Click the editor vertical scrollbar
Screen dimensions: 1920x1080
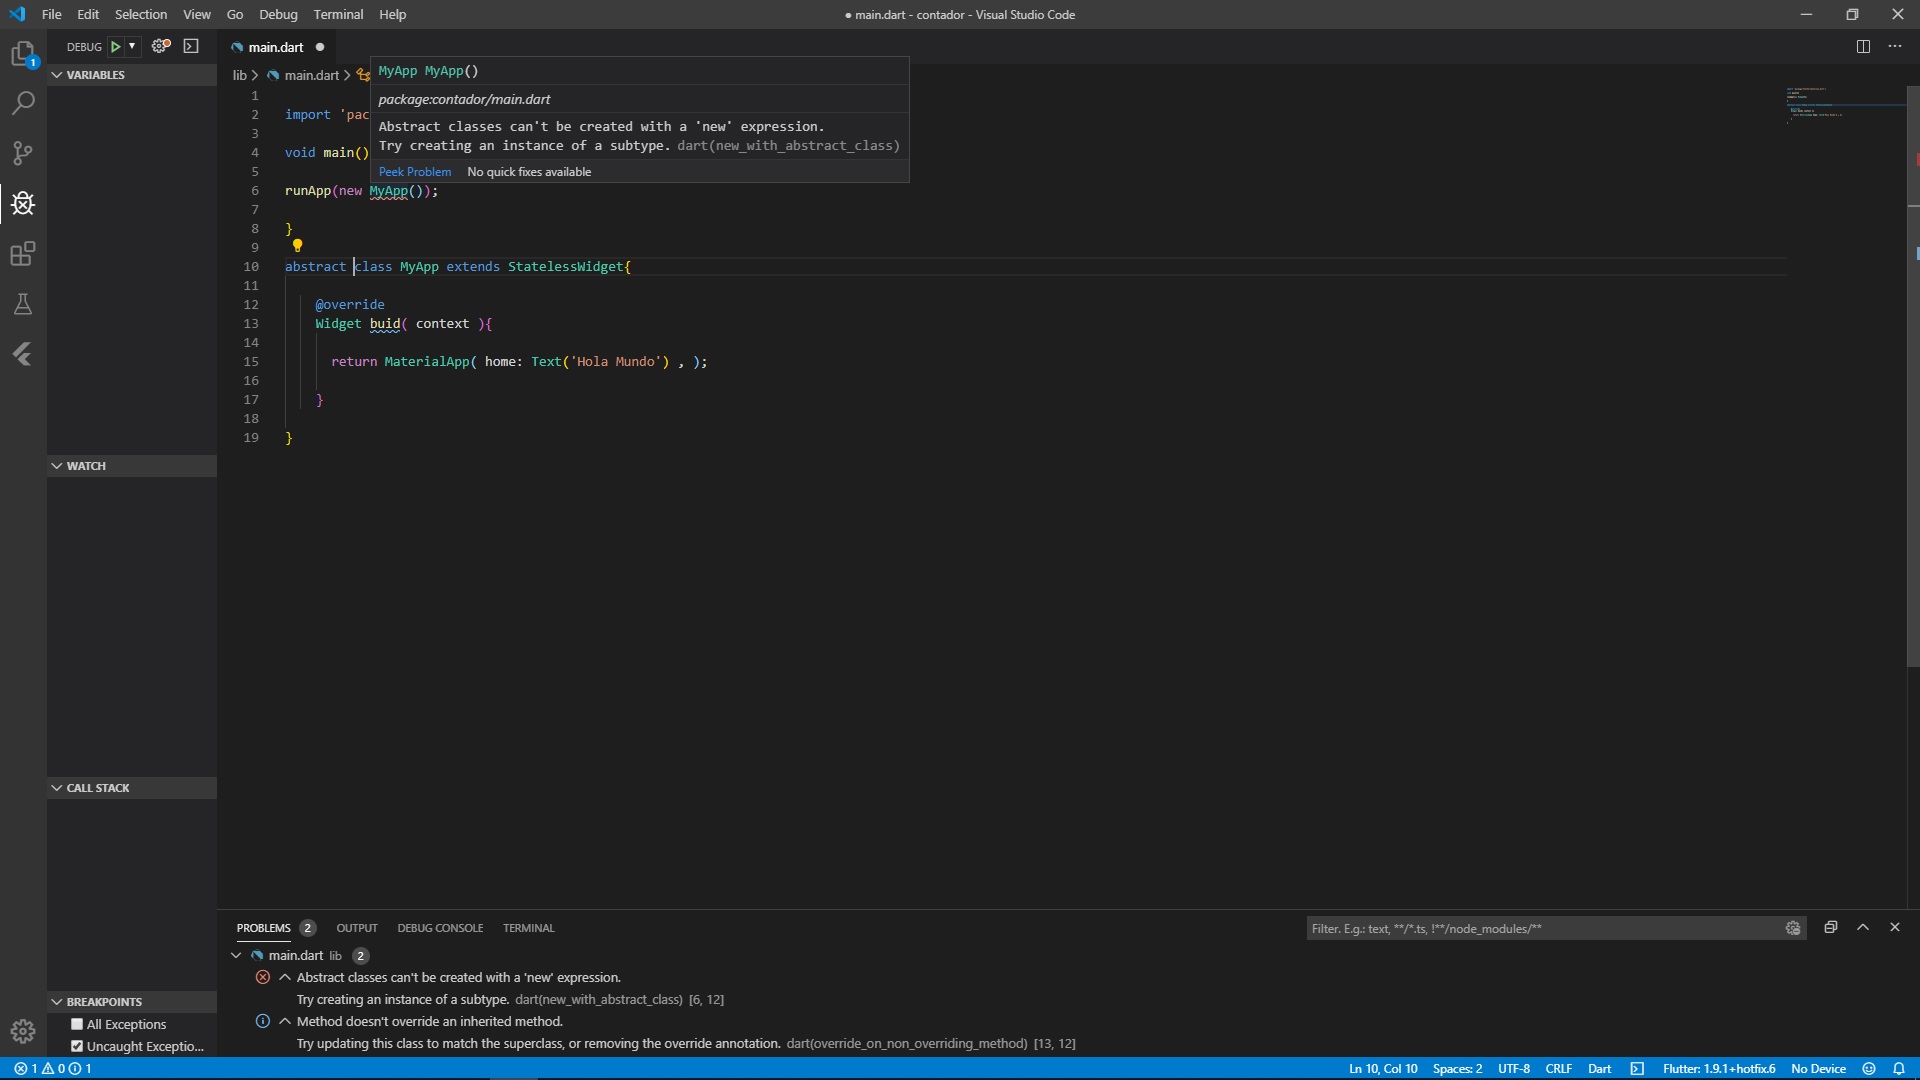[x=1913, y=375]
